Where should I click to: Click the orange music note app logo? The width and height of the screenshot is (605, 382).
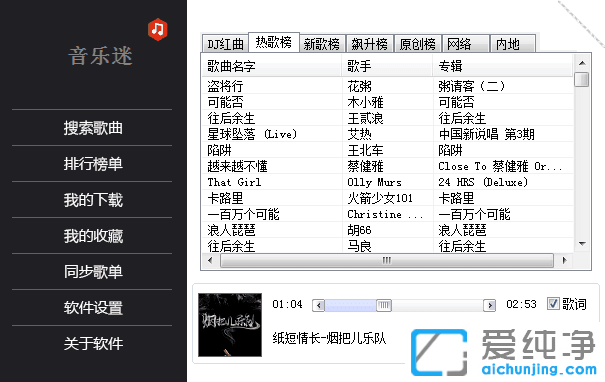point(157,29)
